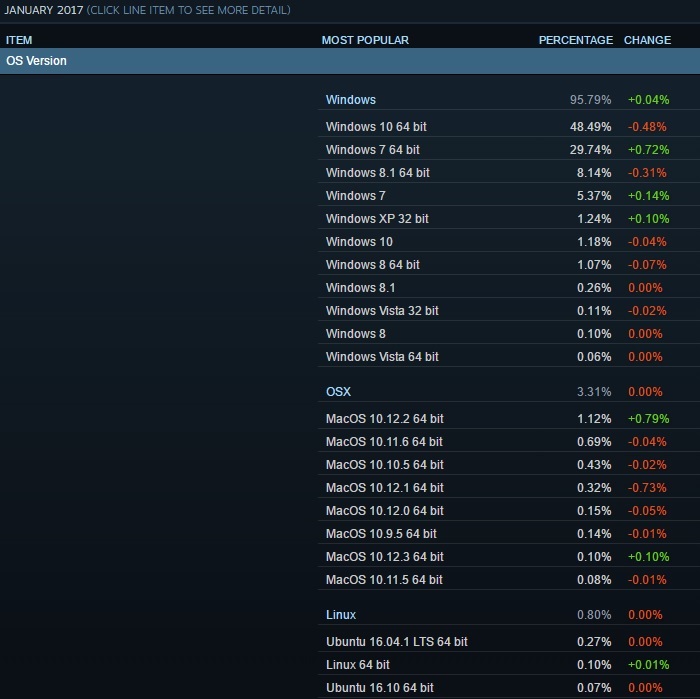The image size is (700, 699).
Task: Select the Ubuntu 16.04.1 LTS 64 bit row
Action: coord(508,642)
